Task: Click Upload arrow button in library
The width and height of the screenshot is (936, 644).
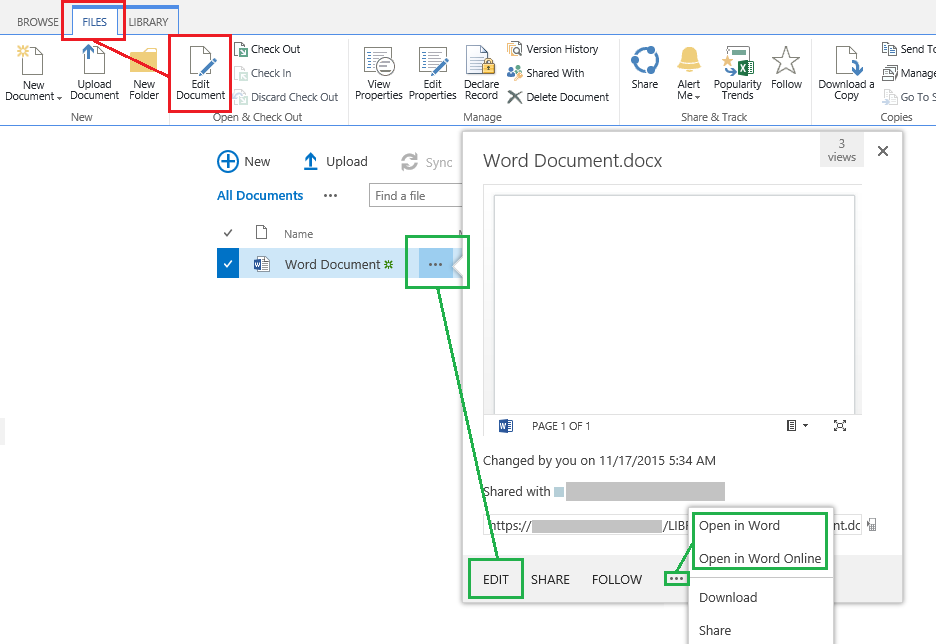Action: click(x=335, y=162)
